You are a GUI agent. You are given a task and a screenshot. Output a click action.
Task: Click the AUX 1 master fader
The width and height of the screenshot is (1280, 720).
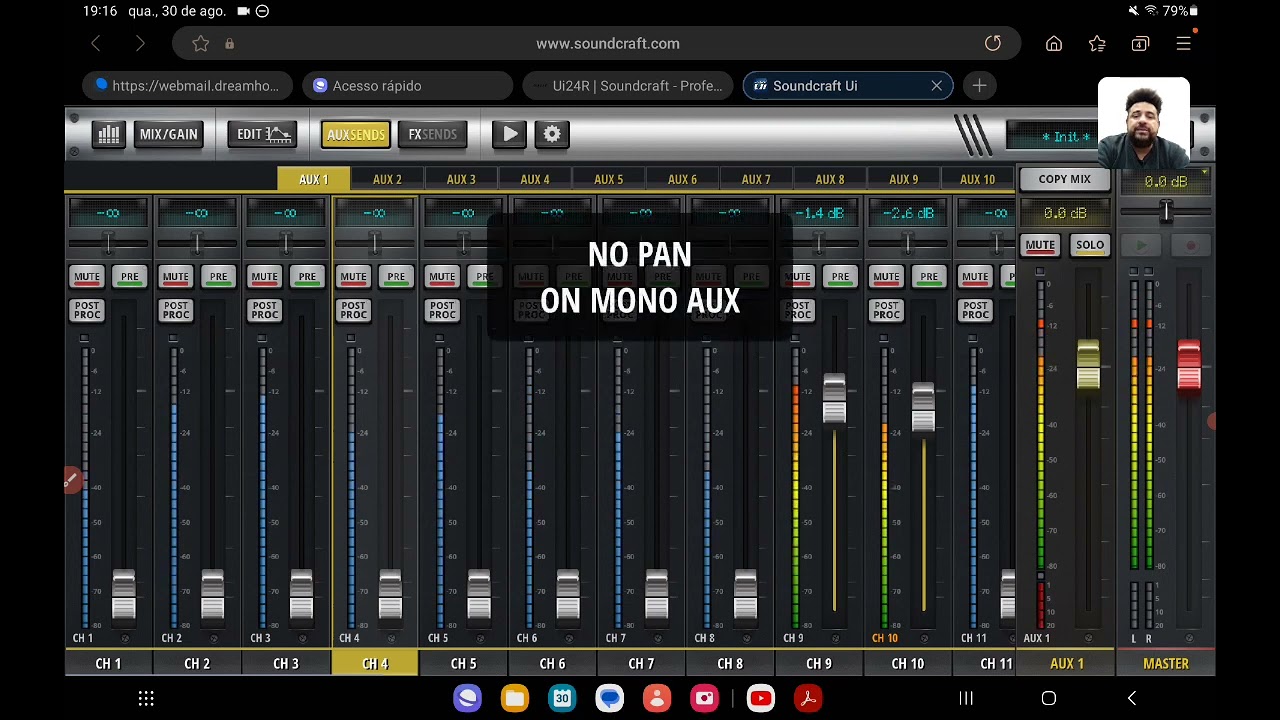coord(1088,364)
